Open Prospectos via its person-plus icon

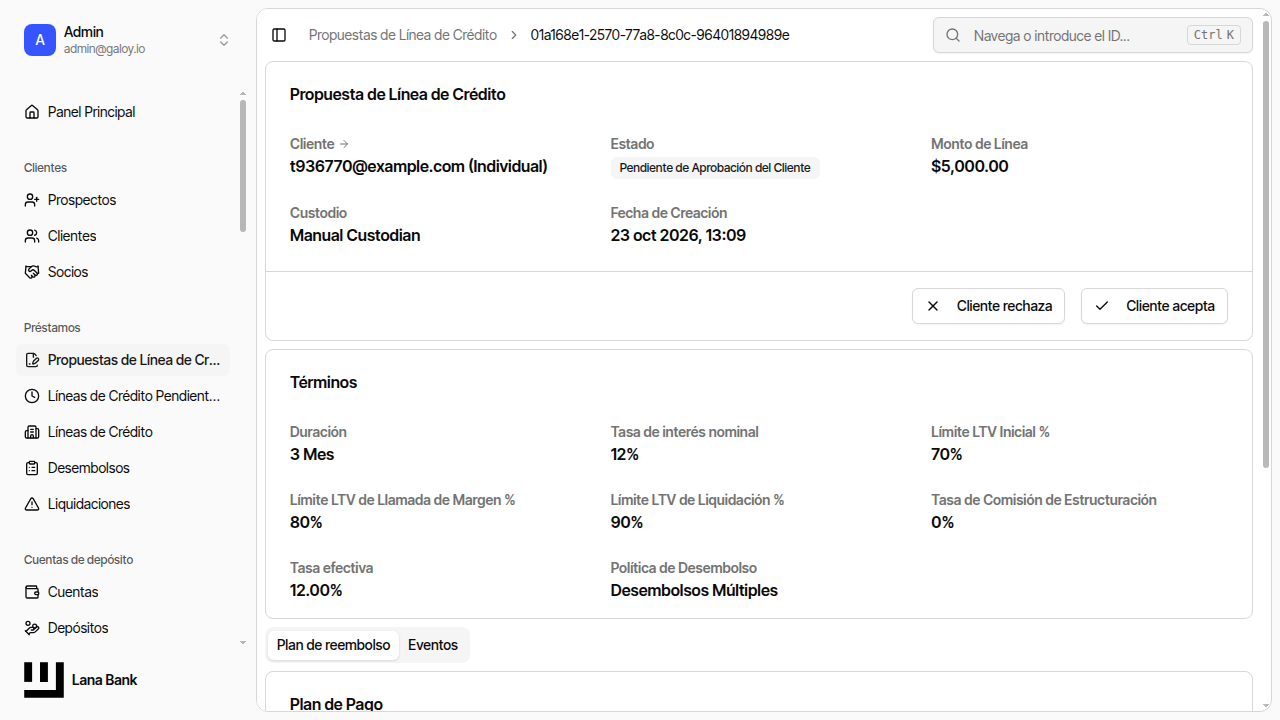pyautogui.click(x=32, y=200)
